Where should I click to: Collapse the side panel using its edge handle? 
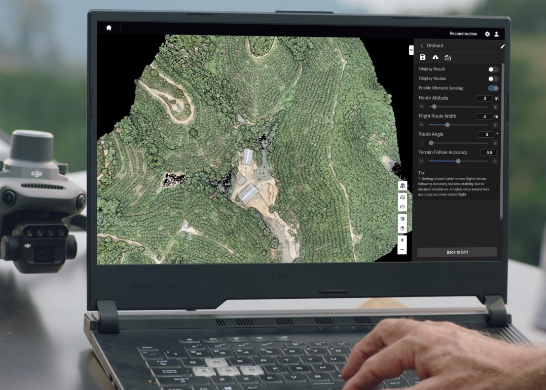[411, 50]
